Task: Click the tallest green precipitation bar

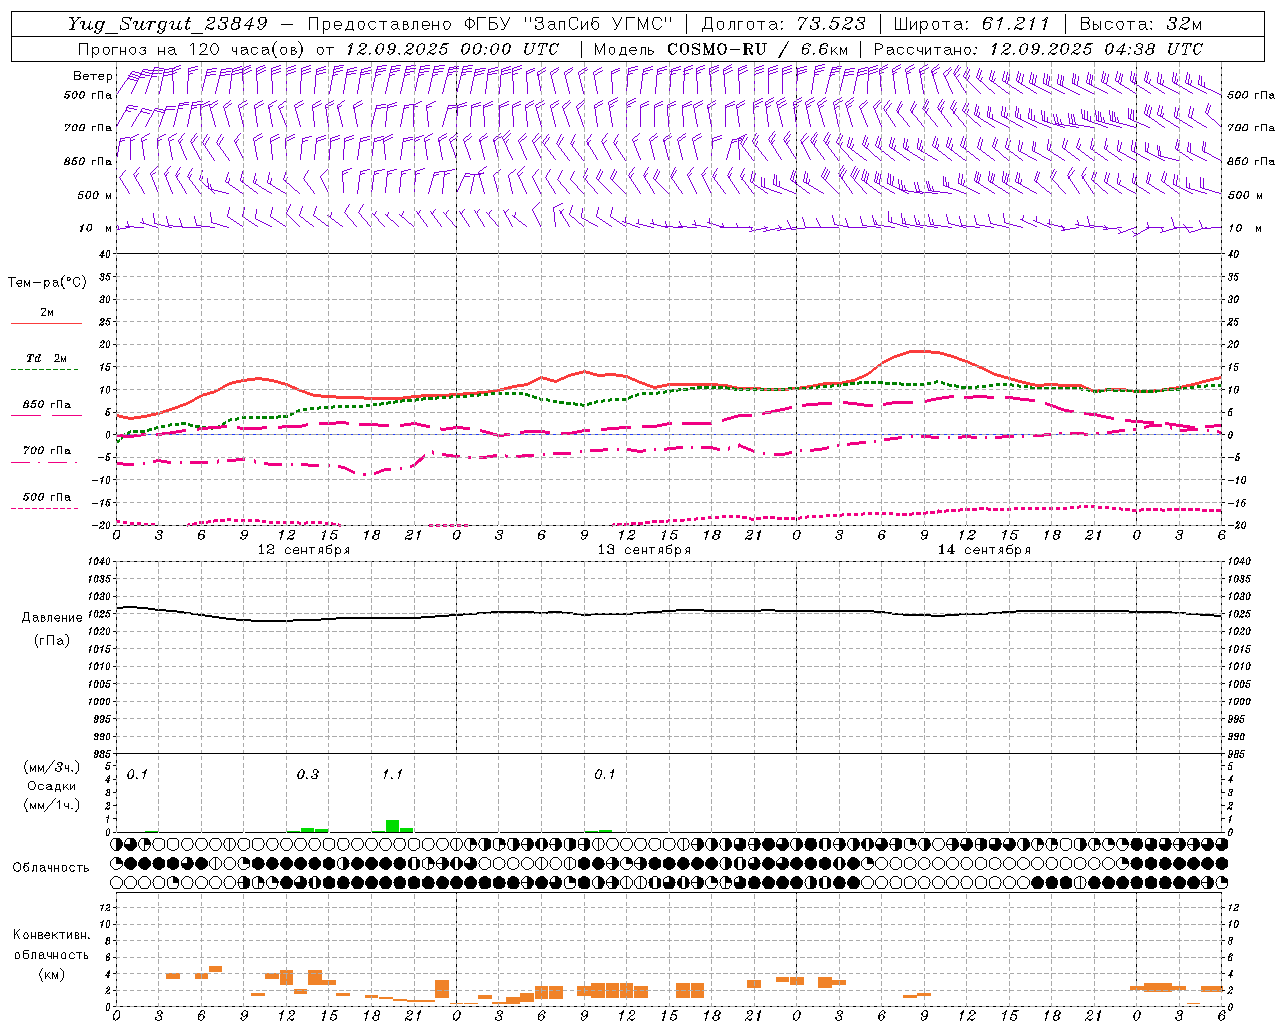Action: (392, 826)
